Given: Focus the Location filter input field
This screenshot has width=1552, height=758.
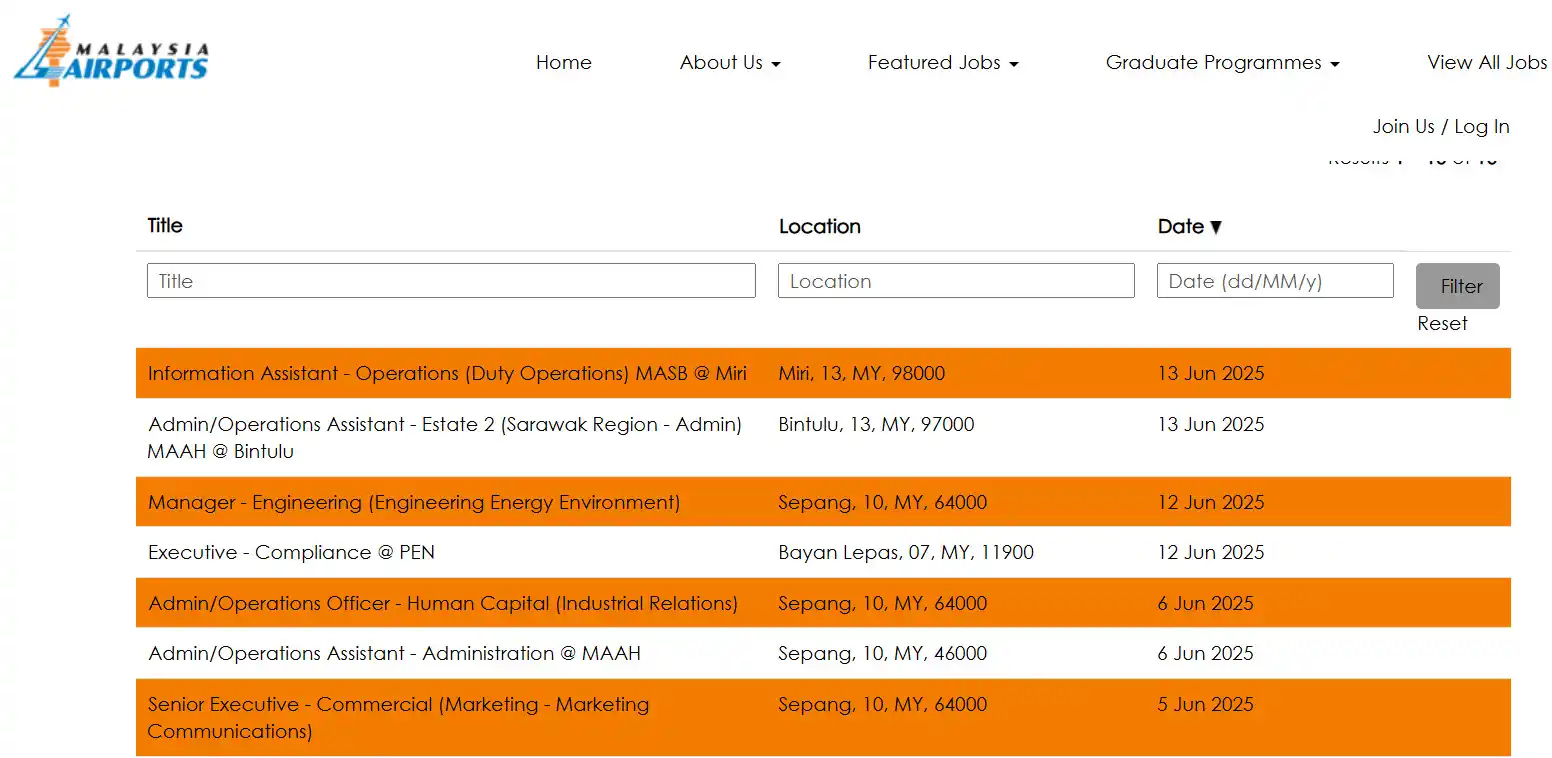Looking at the screenshot, I should point(956,281).
